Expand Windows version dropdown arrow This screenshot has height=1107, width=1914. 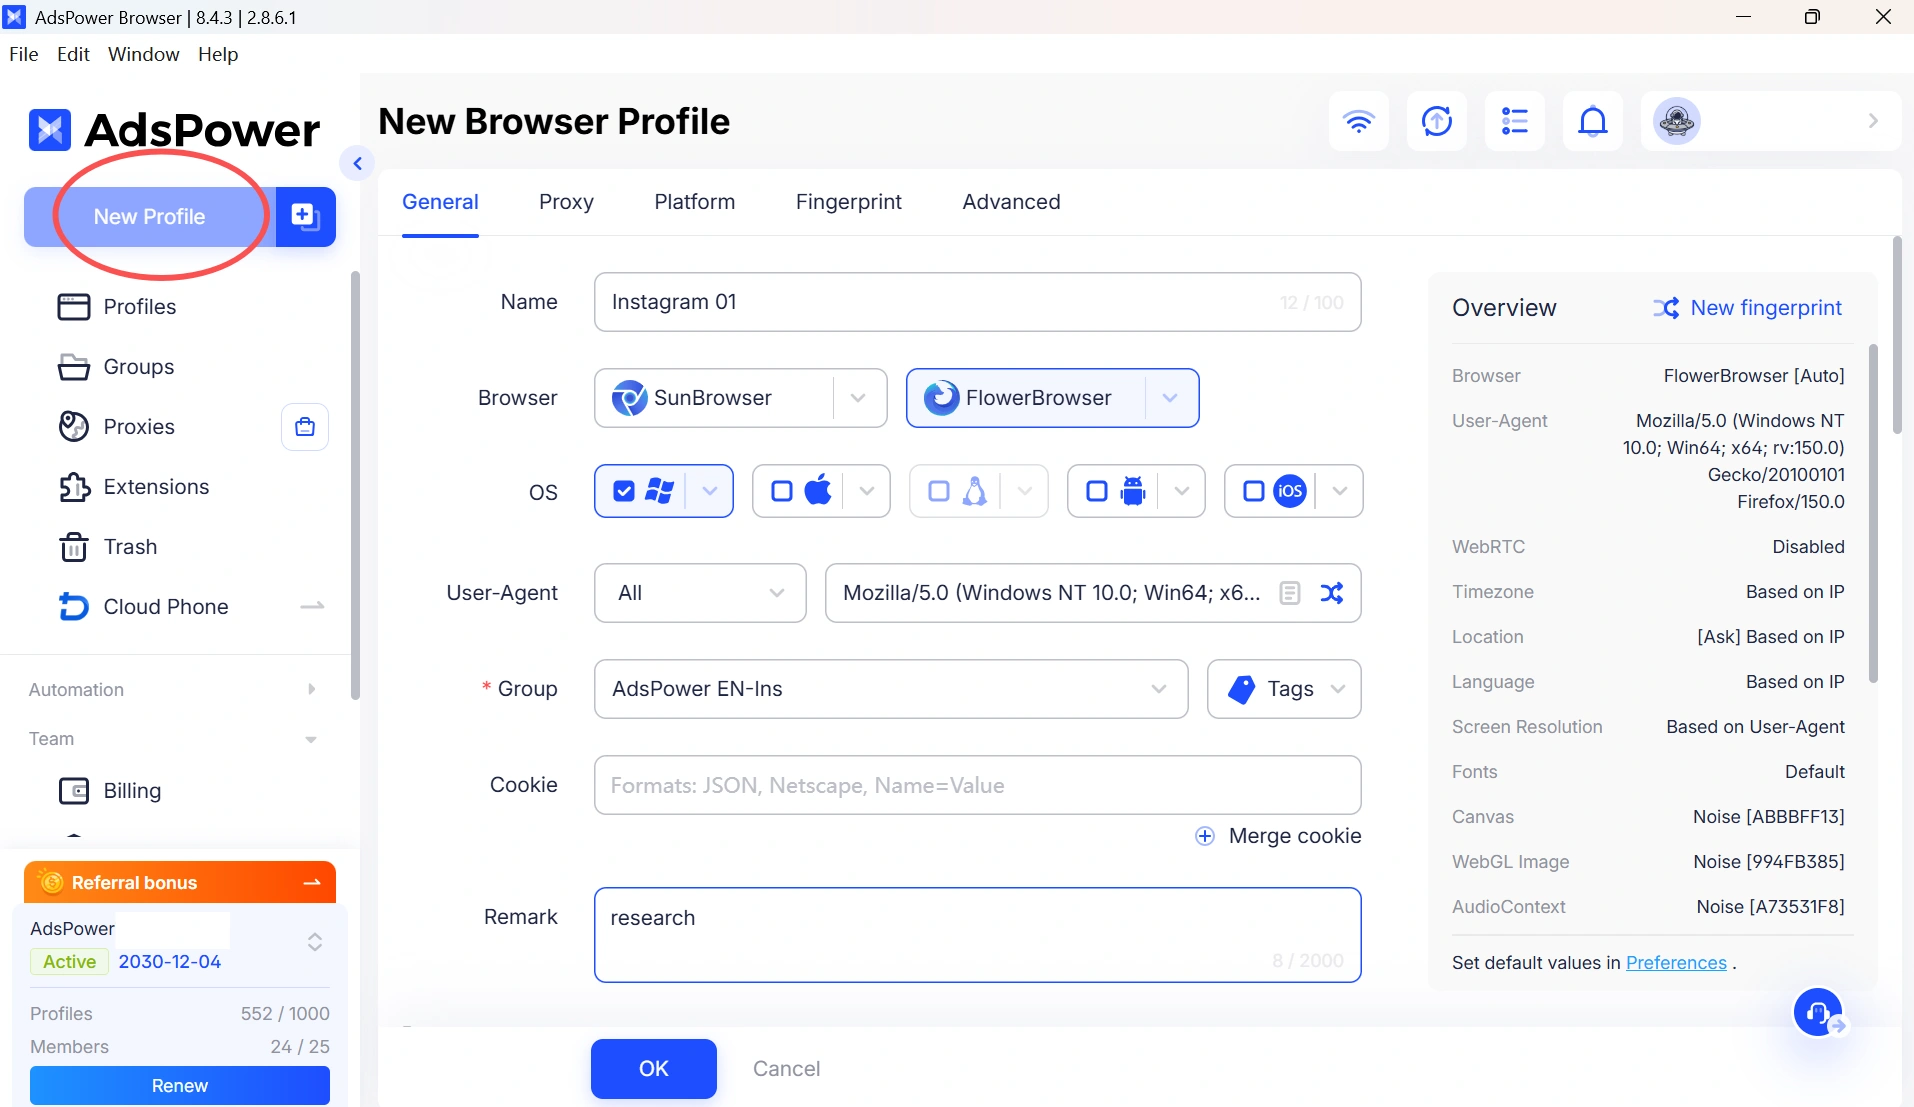tap(710, 491)
